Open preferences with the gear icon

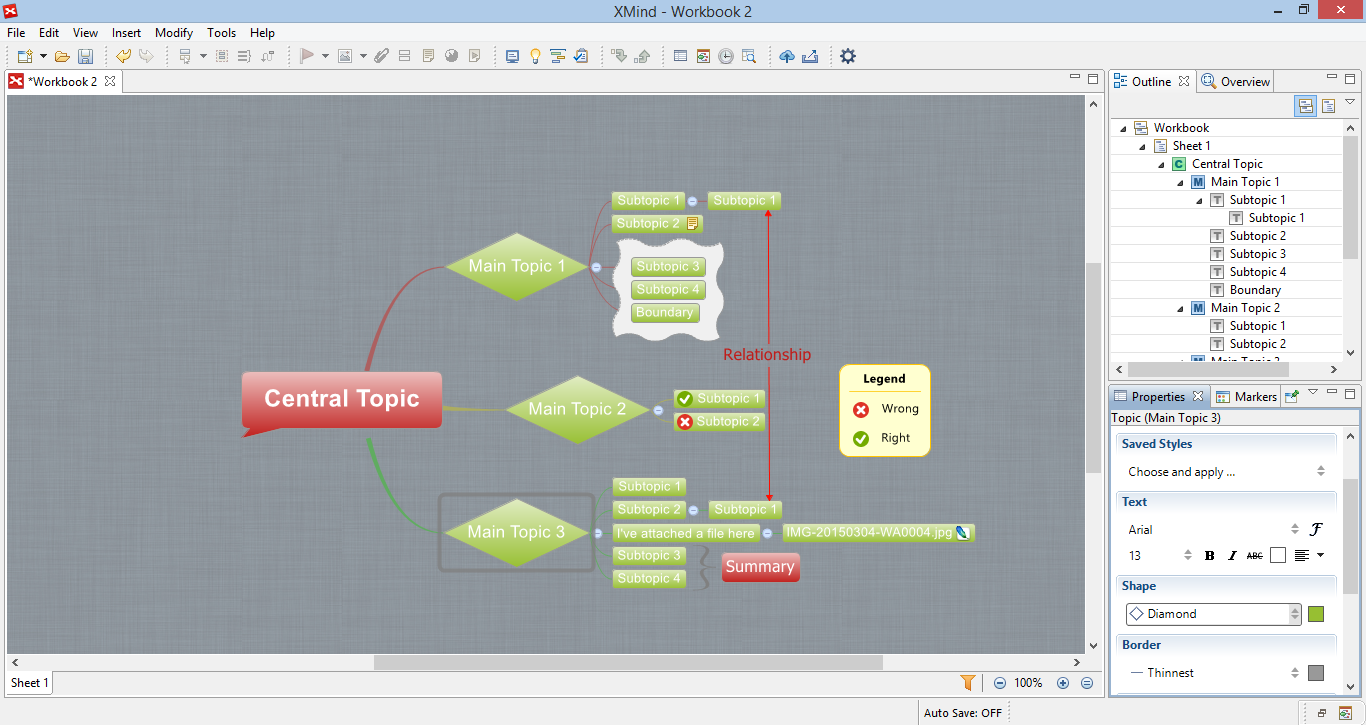click(x=848, y=57)
